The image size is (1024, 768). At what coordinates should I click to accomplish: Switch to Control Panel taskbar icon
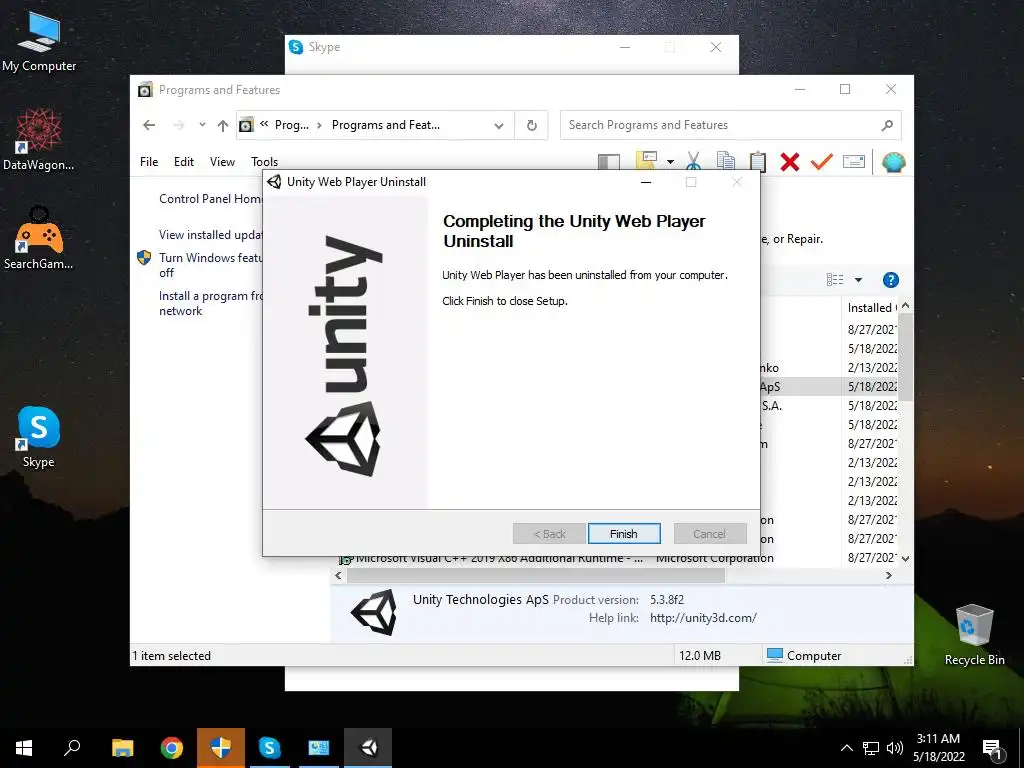coord(319,748)
